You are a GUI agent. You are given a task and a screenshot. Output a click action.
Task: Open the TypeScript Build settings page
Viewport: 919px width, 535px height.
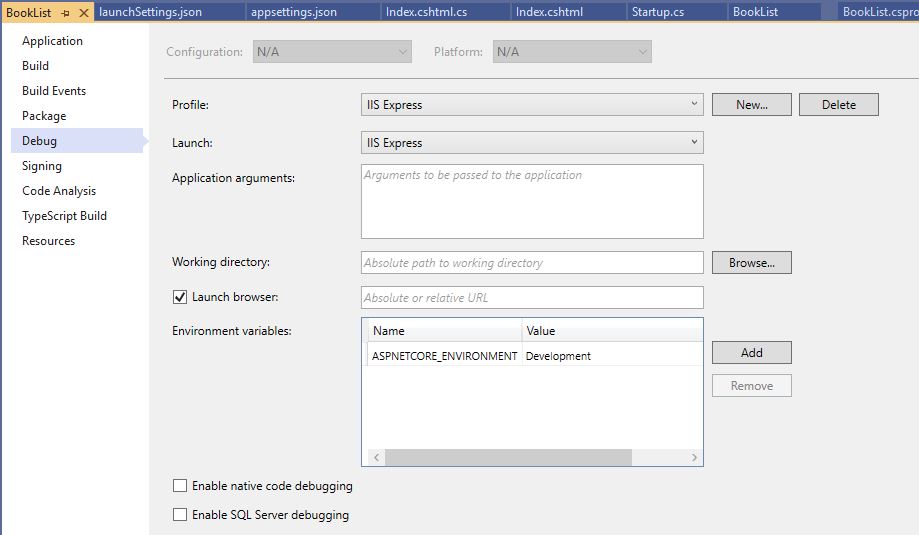[64, 216]
